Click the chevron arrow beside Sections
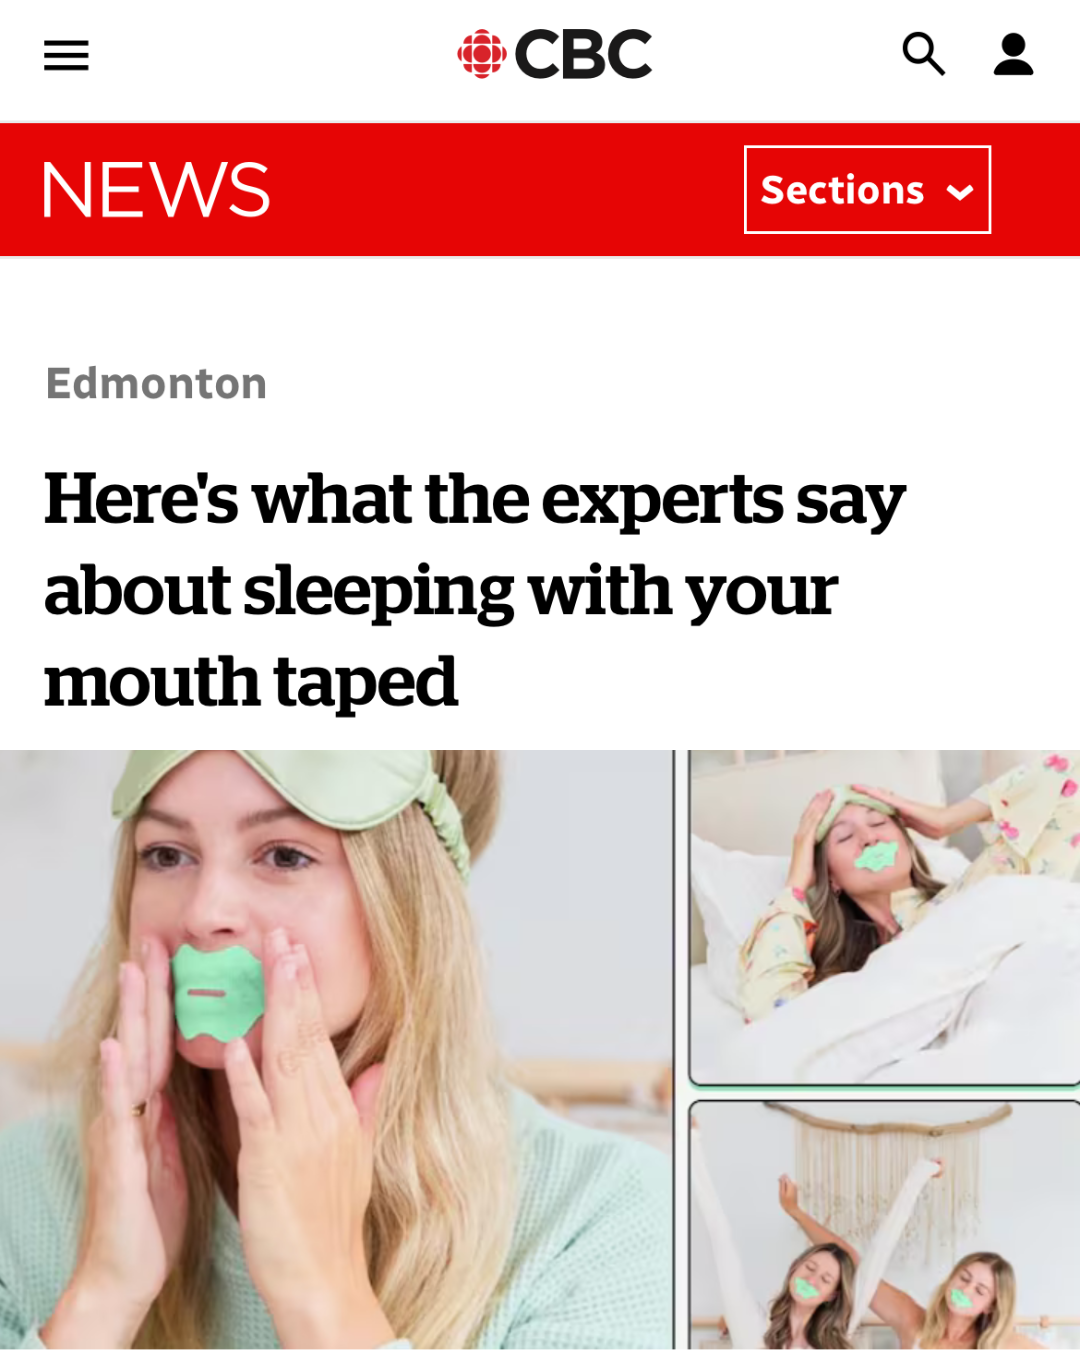 tap(960, 192)
